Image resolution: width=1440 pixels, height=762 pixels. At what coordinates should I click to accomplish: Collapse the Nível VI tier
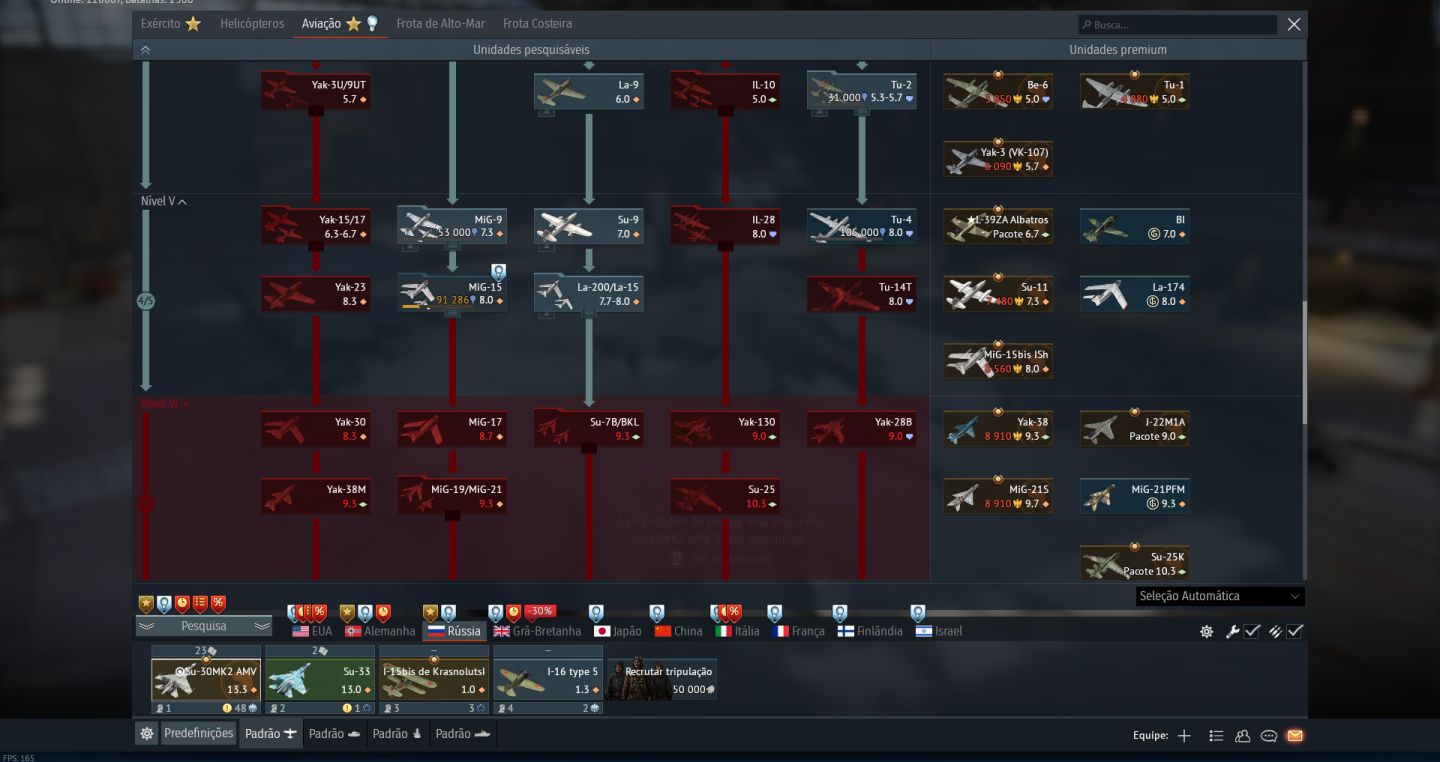(165, 404)
